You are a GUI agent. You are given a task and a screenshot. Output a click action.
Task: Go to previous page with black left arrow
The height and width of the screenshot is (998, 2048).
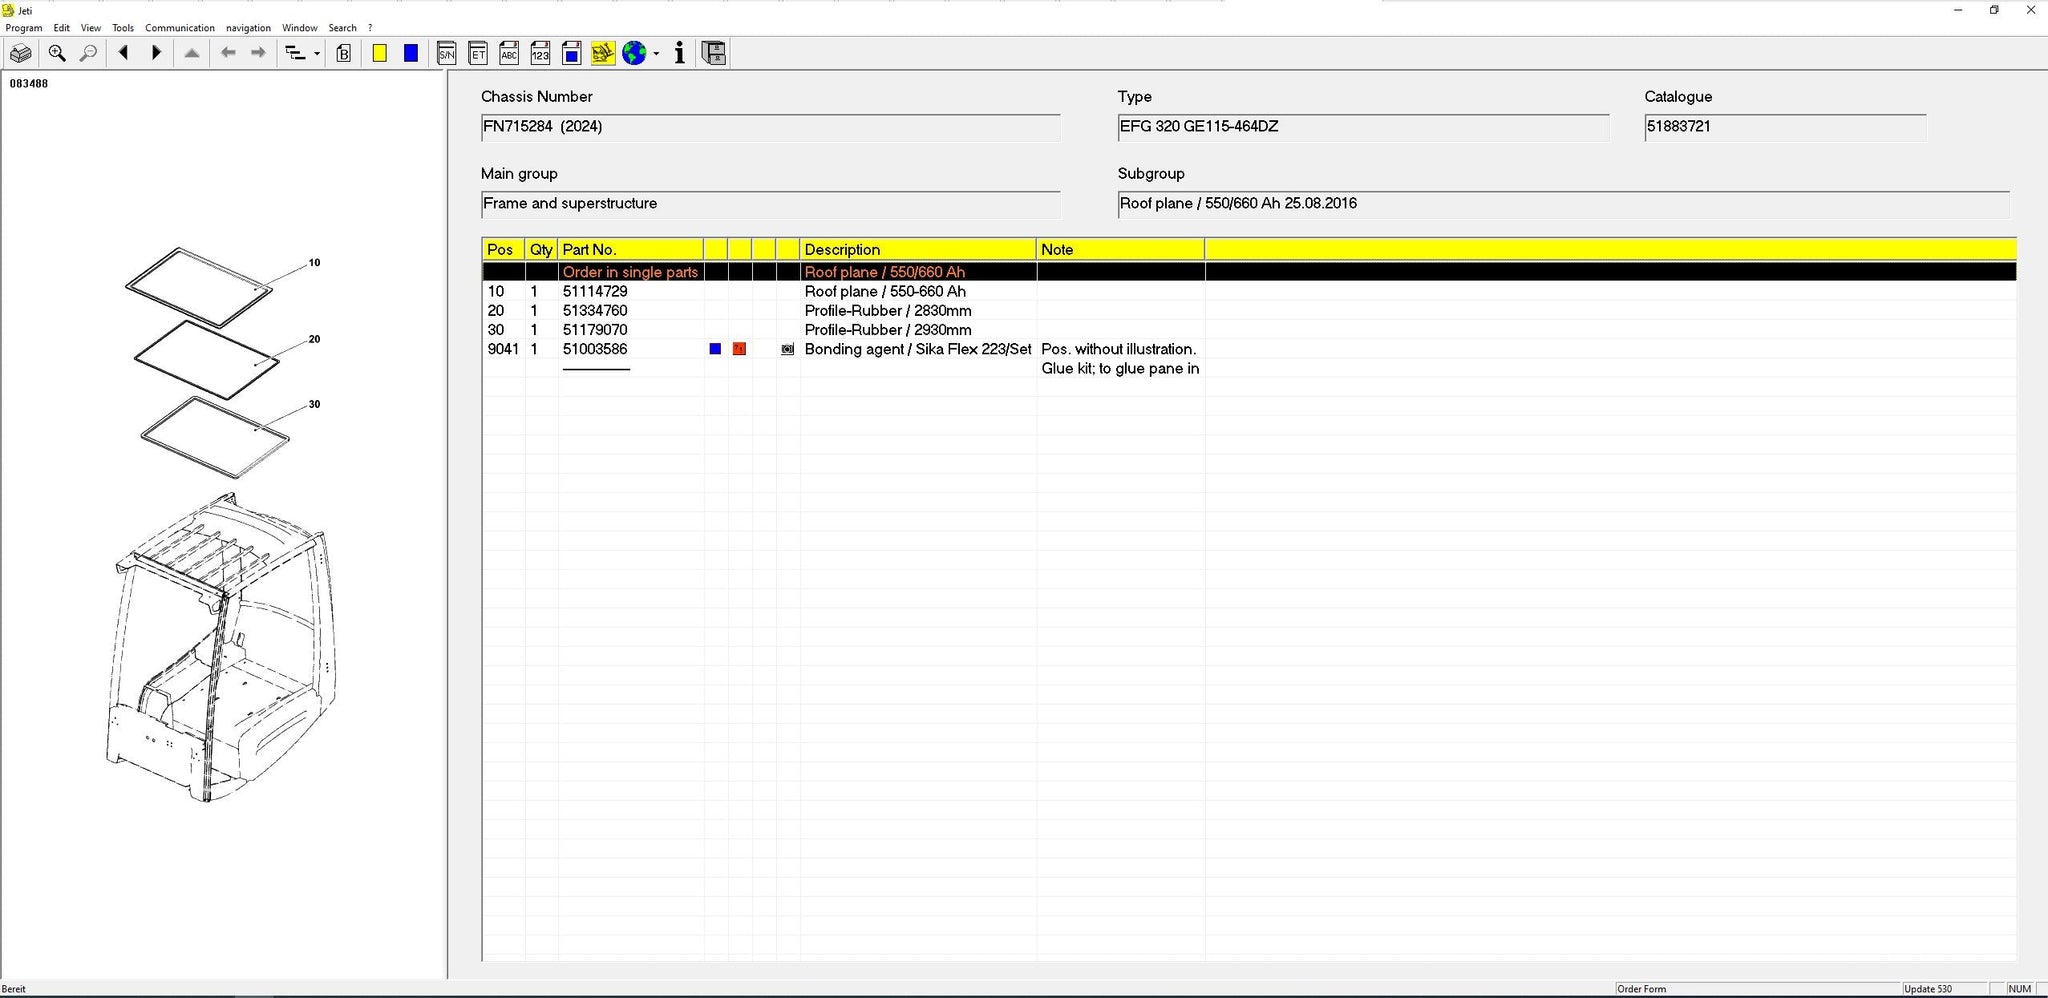click(124, 53)
